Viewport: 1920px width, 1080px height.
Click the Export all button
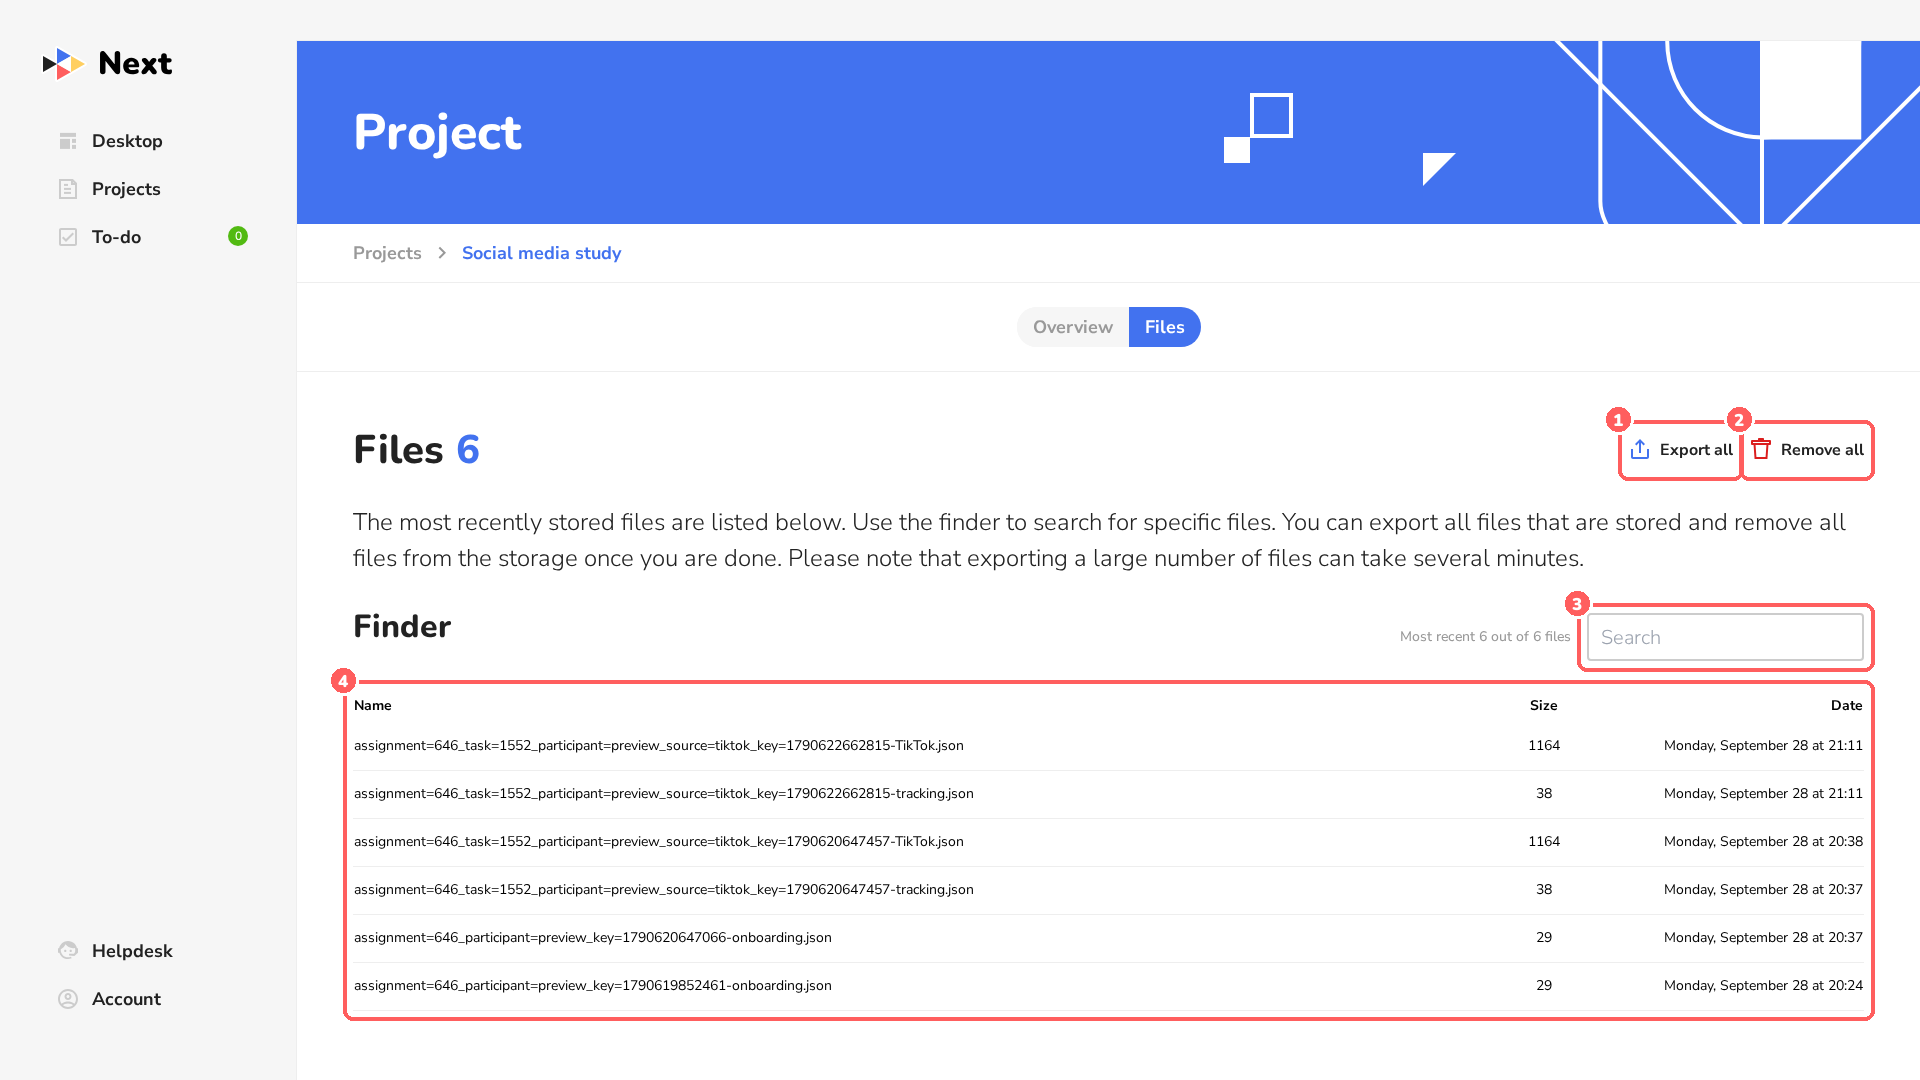point(1681,450)
